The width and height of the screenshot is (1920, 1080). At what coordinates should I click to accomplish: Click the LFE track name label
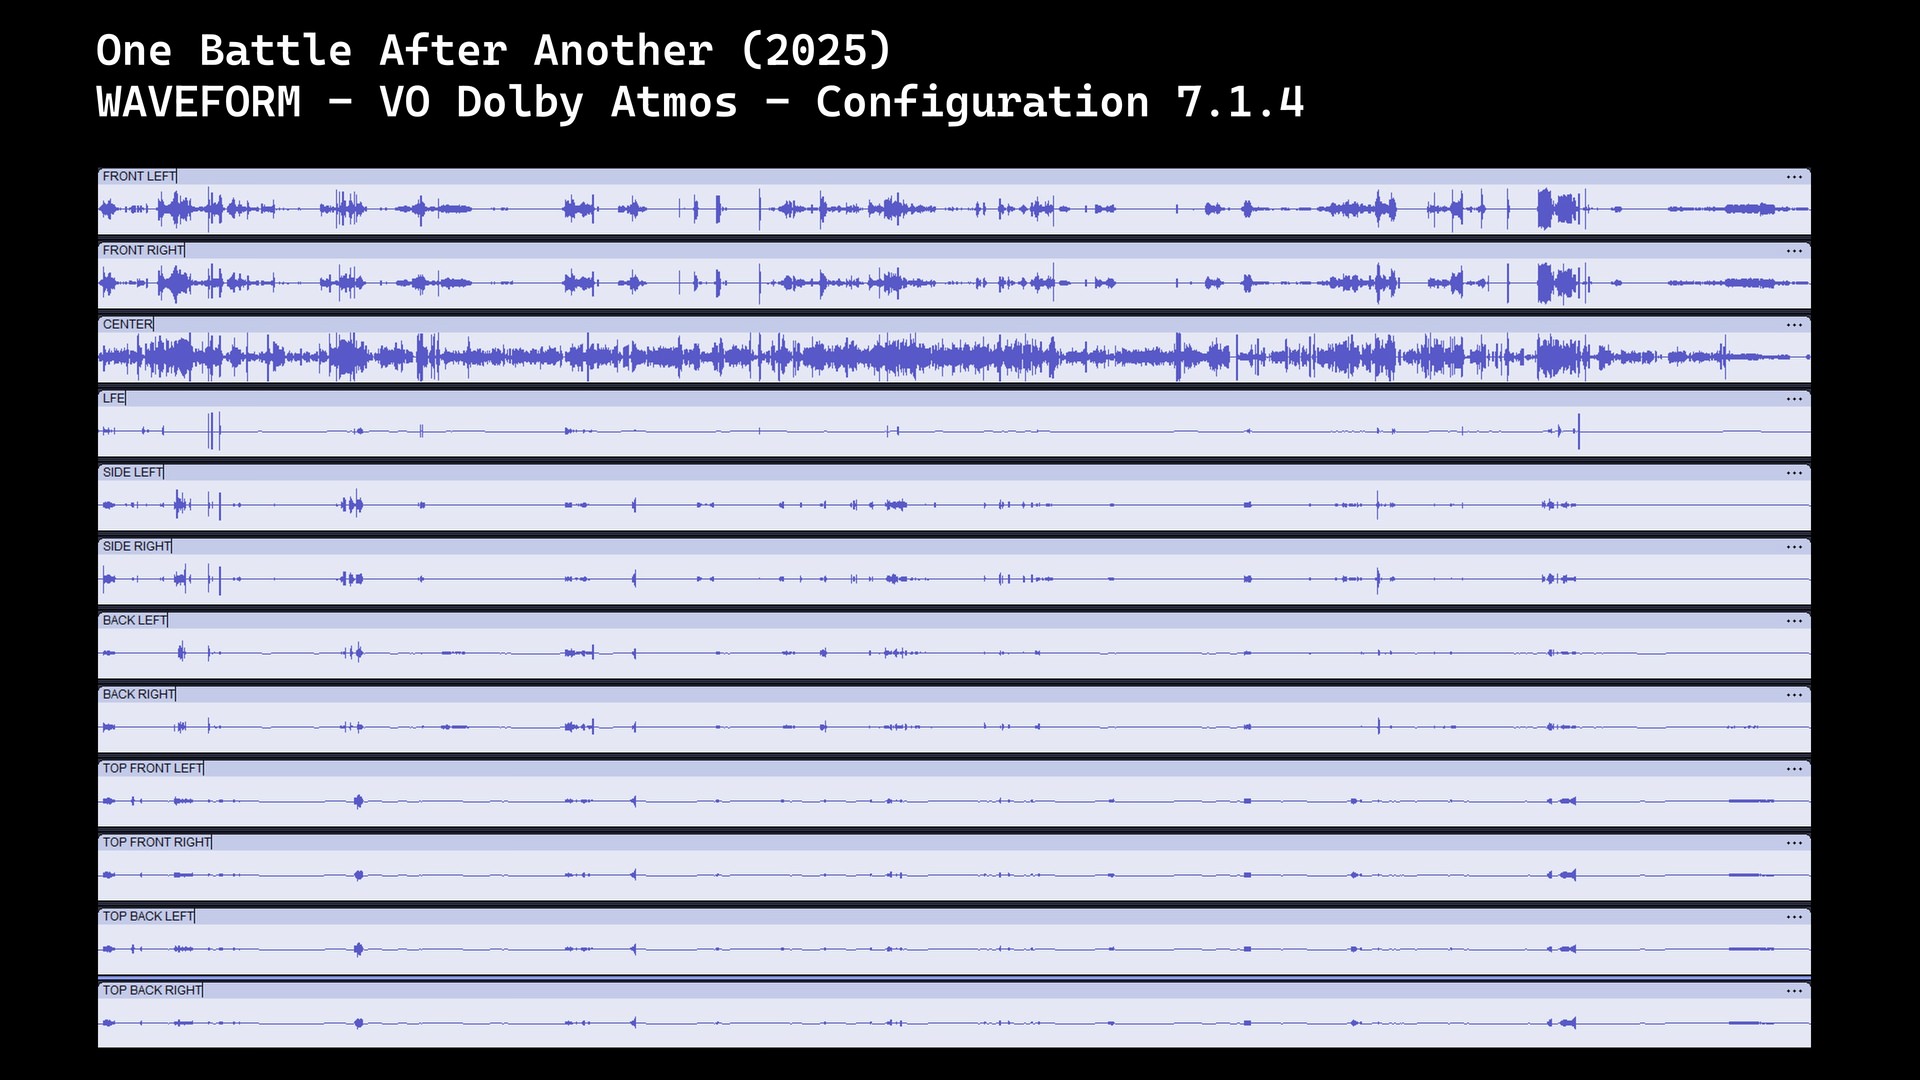coord(113,398)
